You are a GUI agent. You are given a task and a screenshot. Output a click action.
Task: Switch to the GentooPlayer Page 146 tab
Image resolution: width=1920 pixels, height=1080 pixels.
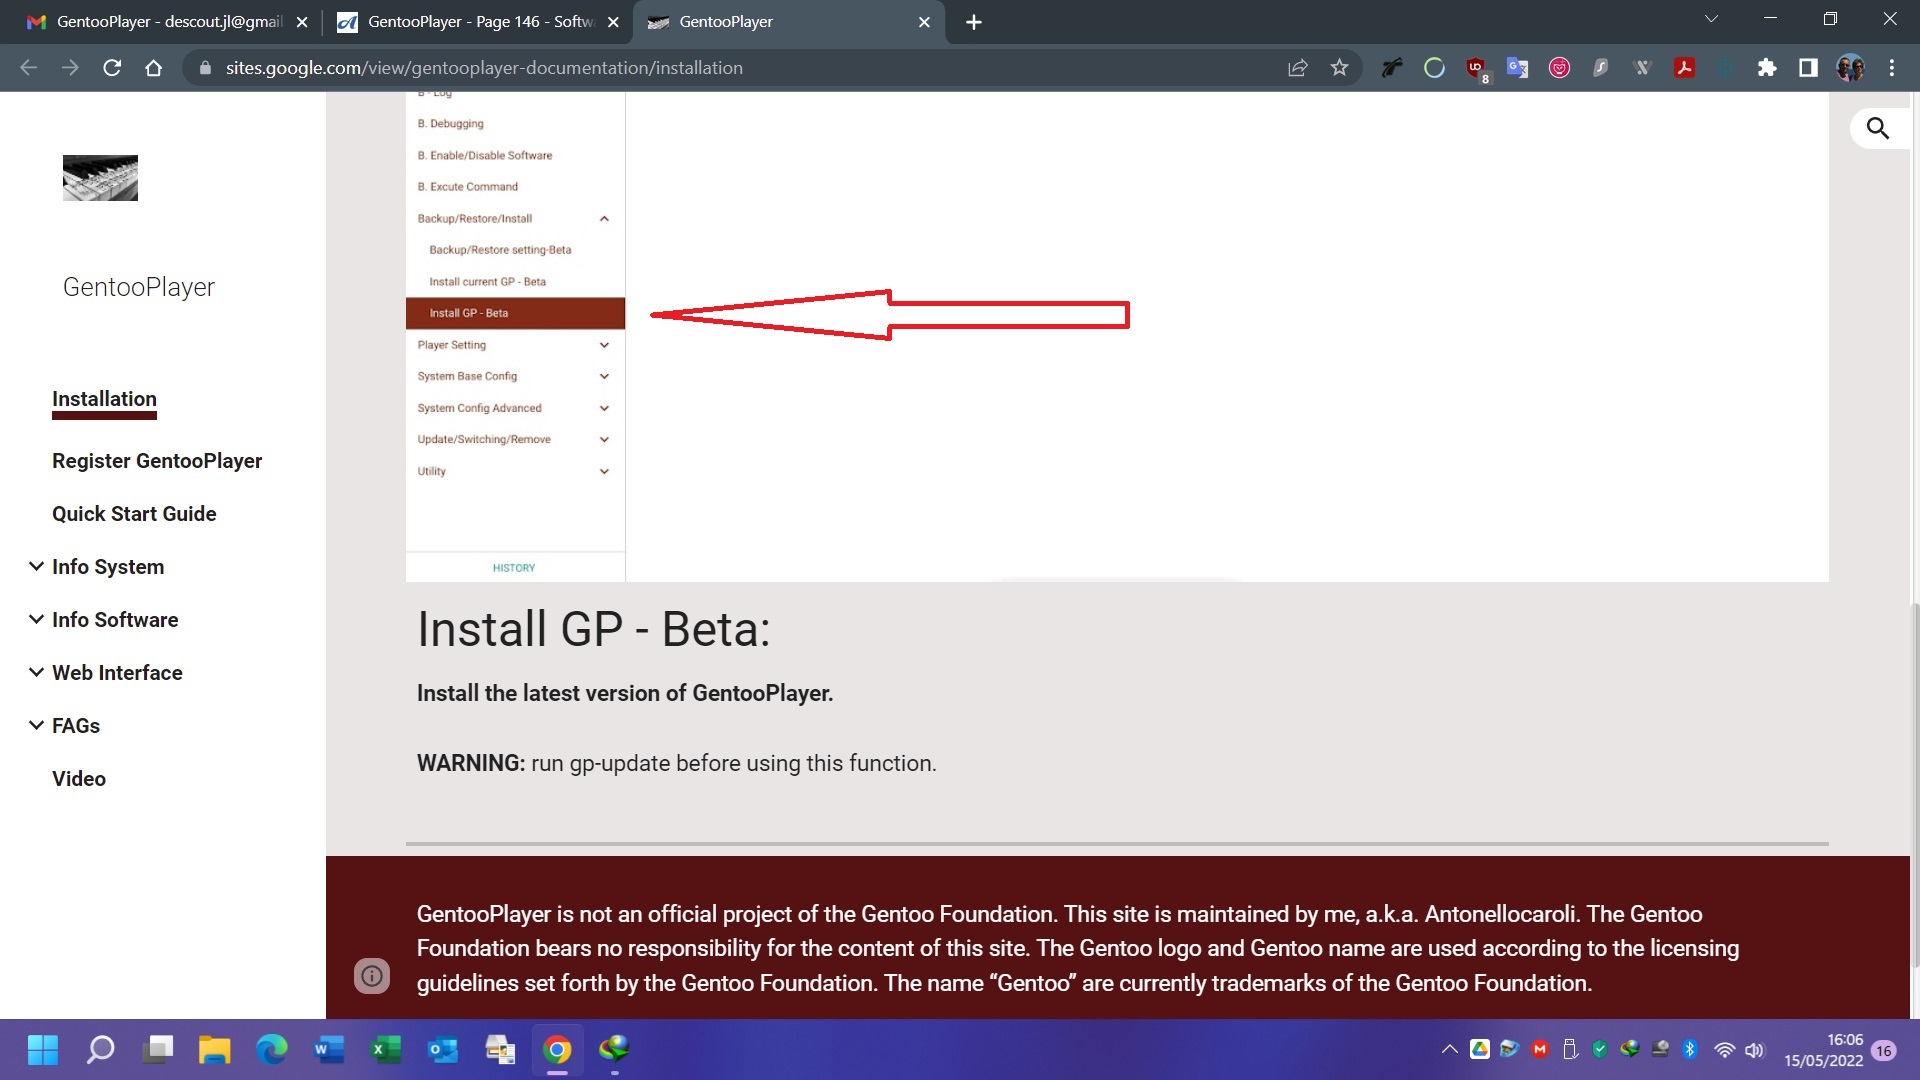(470, 22)
